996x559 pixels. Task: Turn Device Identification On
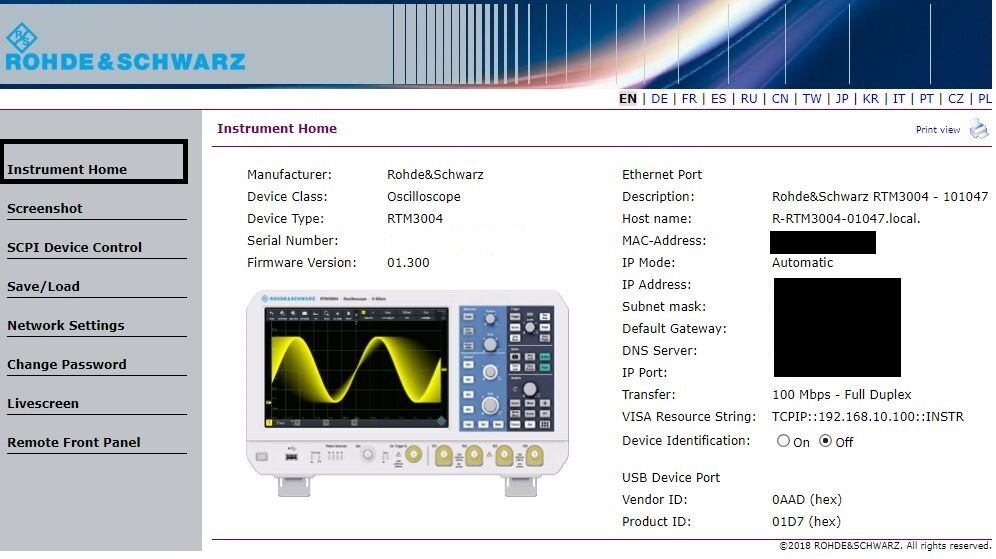pos(783,441)
